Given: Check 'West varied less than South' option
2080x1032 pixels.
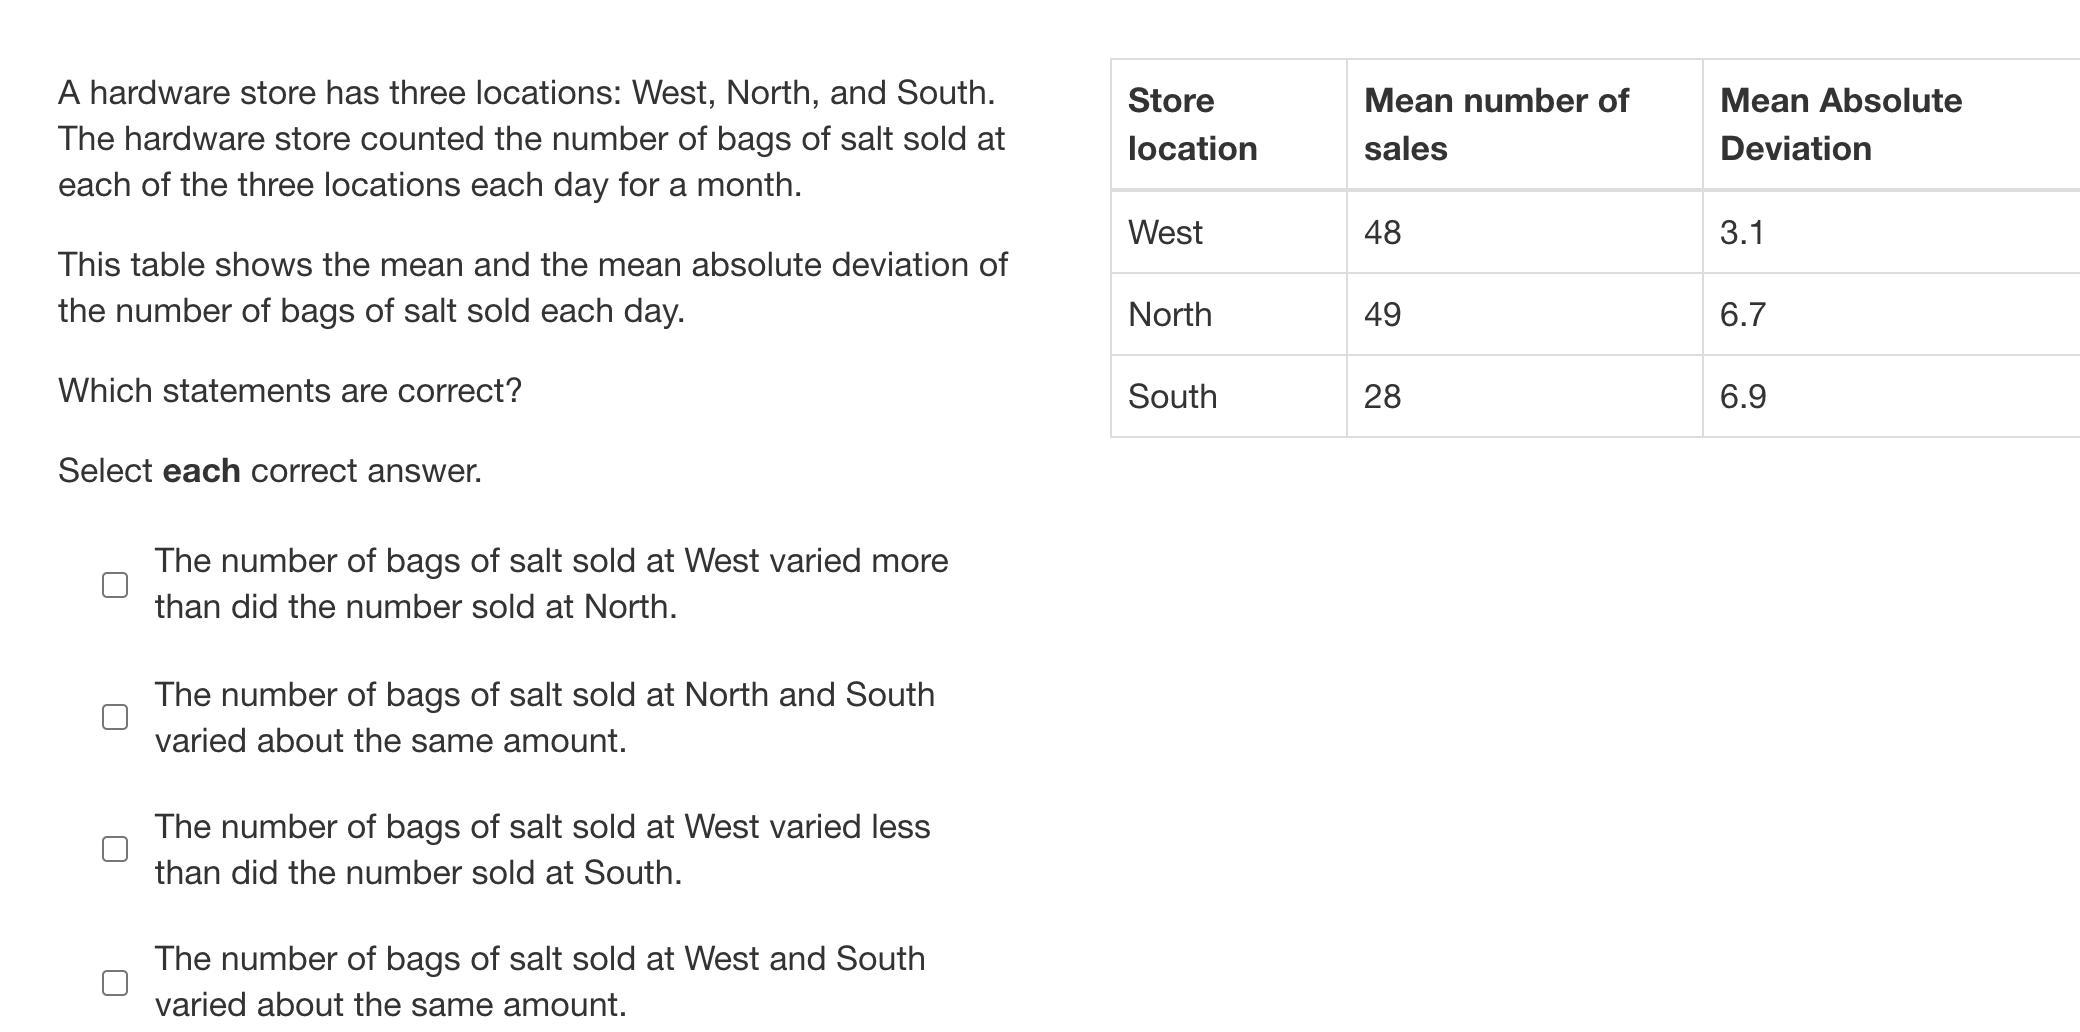Looking at the screenshot, I should click(x=115, y=849).
